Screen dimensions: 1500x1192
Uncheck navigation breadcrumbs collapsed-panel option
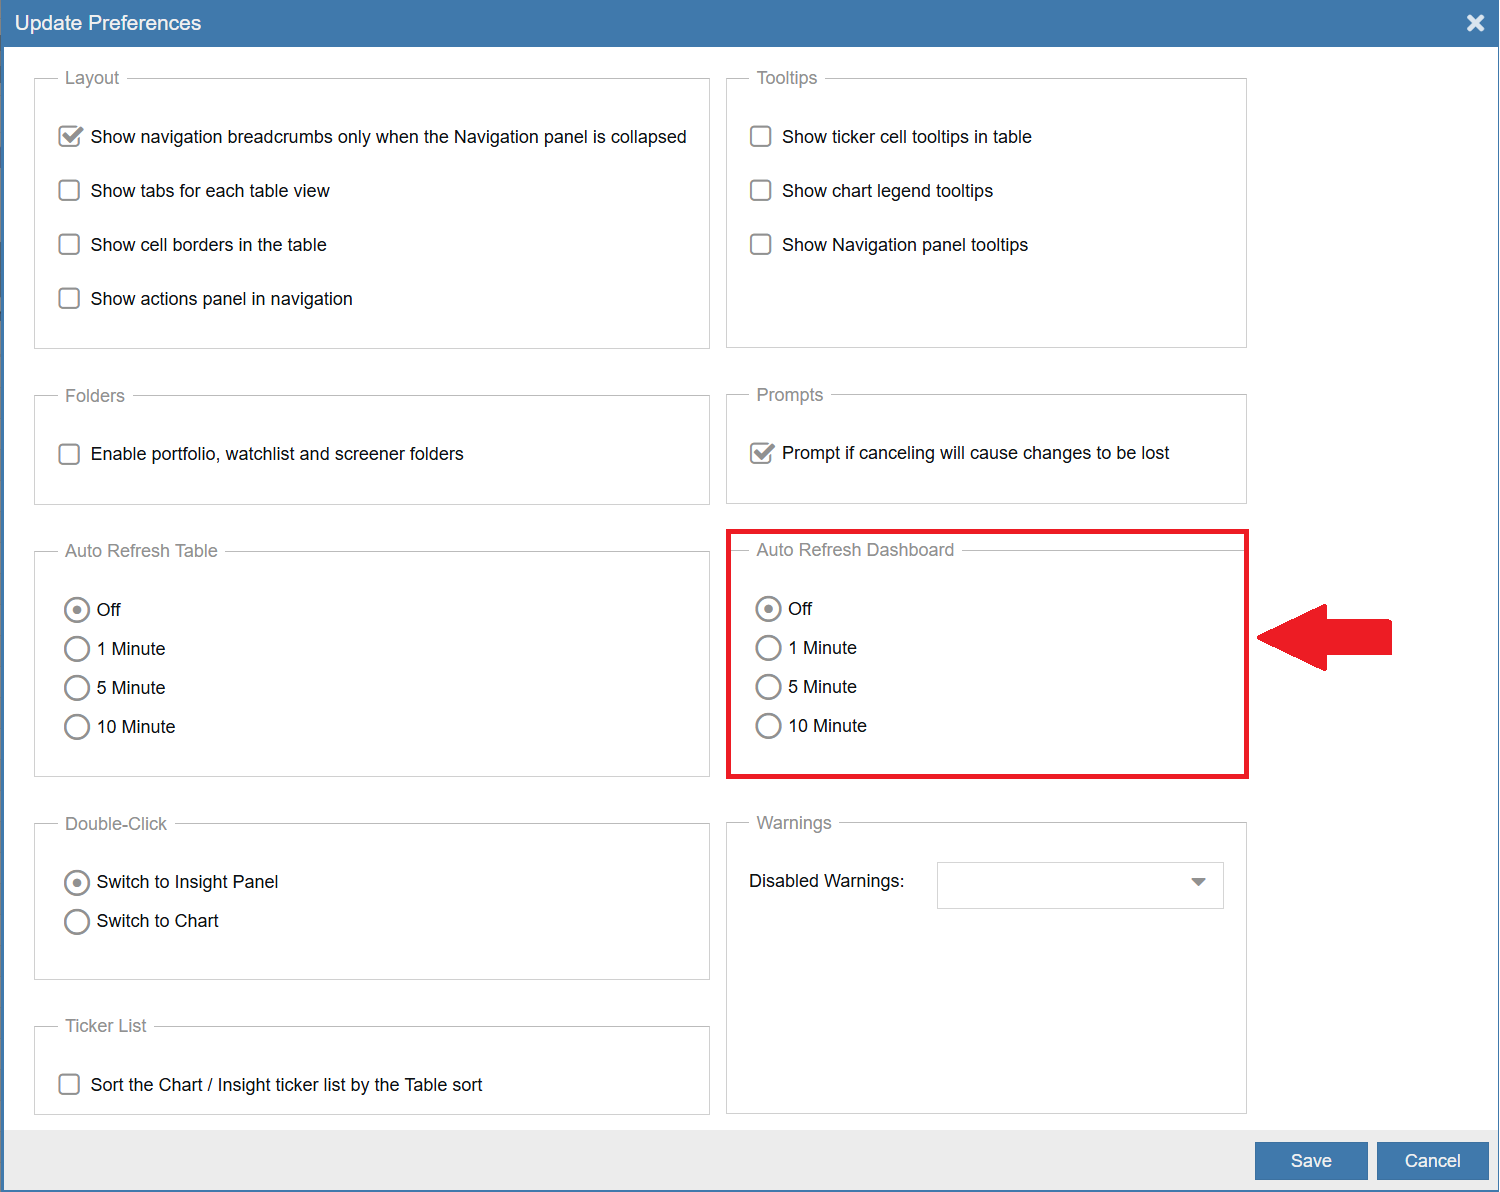[70, 137]
